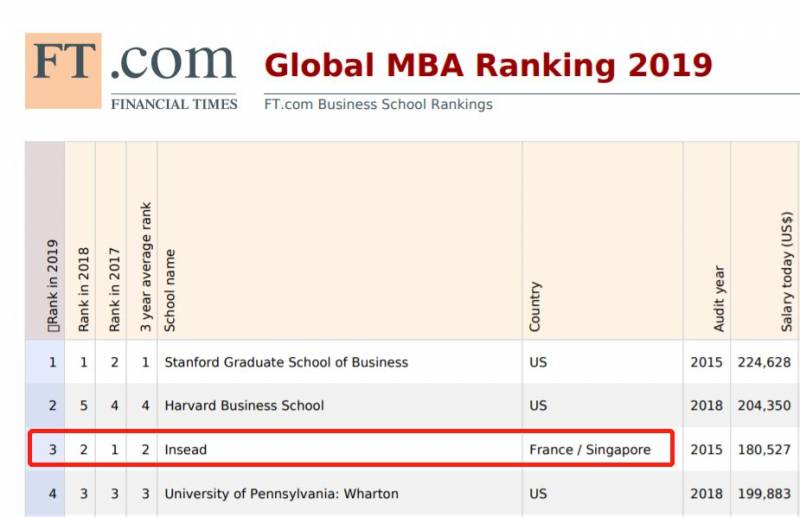The height and width of the screenshot is (517, 800).
Task: Click Stanford's salary value 224,628
Action: pyautogui.click(x=764, y=362)
